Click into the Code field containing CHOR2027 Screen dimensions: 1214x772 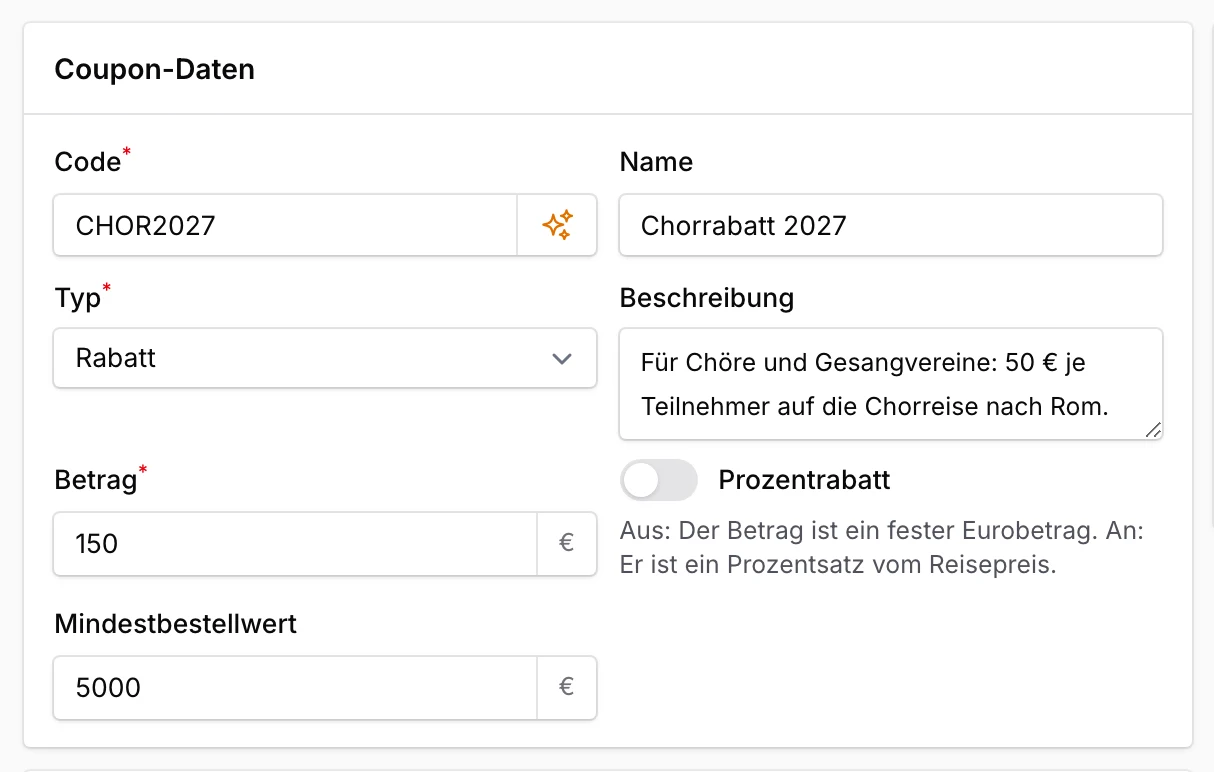[285, 225]
